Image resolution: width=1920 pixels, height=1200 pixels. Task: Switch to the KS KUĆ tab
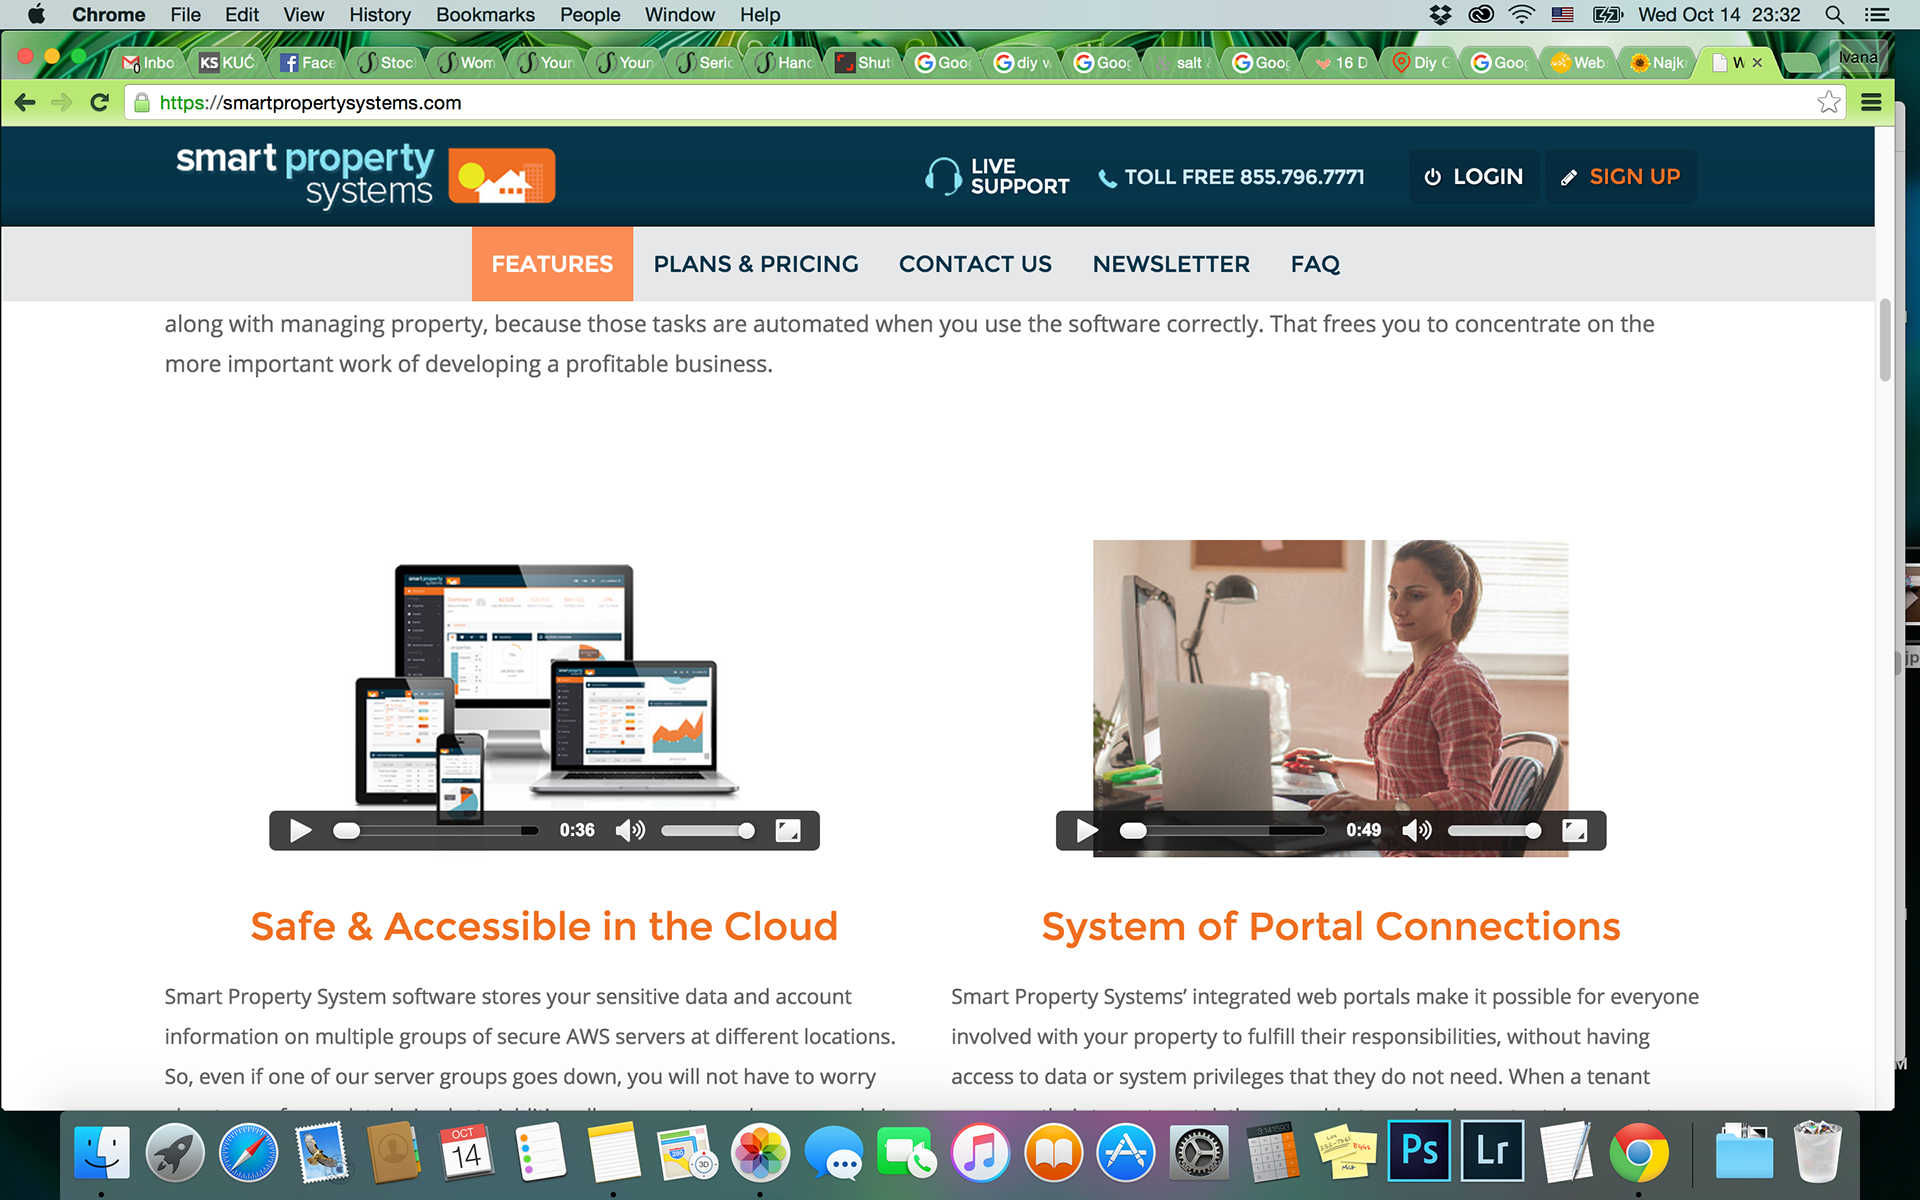pyautogui.click(x=228, y=62)
